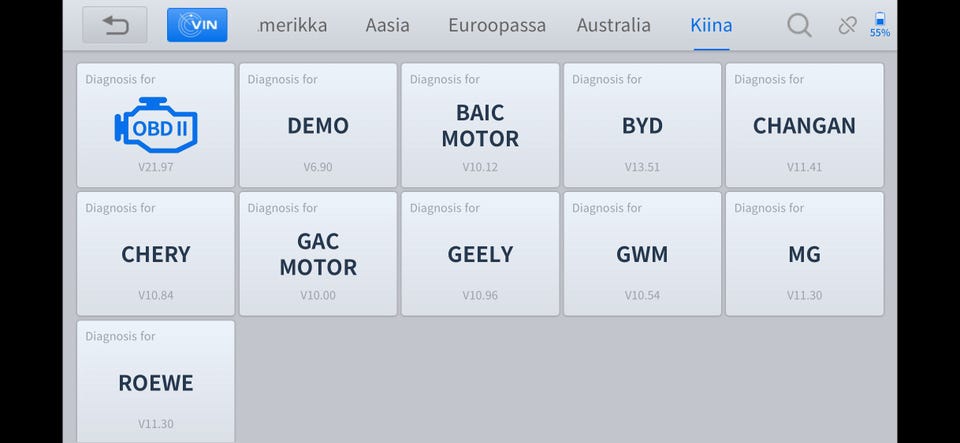Screen dimensions: 960x443
Task: Open the DEMO diagnosis tile
Action: coord(318,125)
